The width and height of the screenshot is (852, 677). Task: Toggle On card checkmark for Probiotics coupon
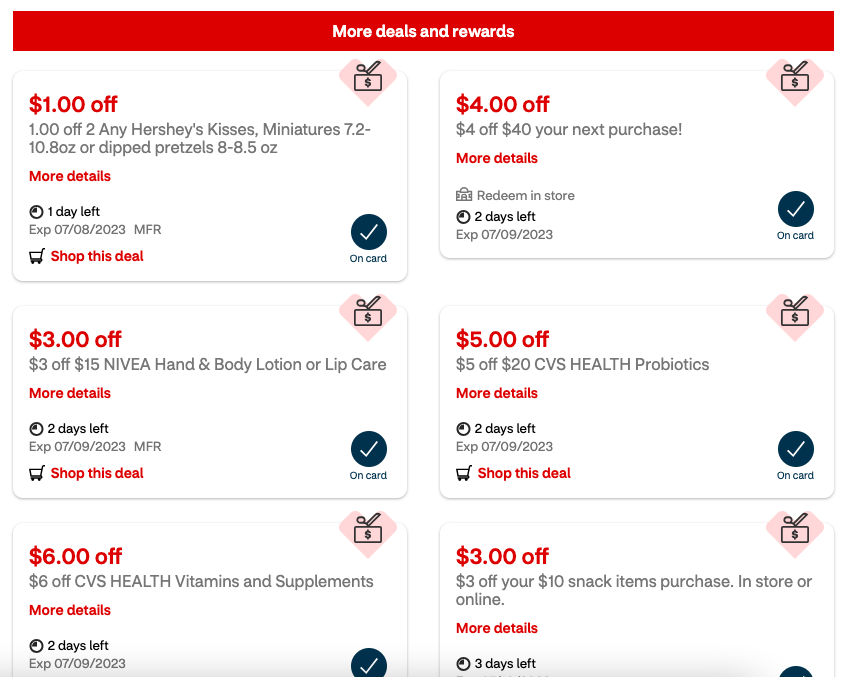pos(795,449)
